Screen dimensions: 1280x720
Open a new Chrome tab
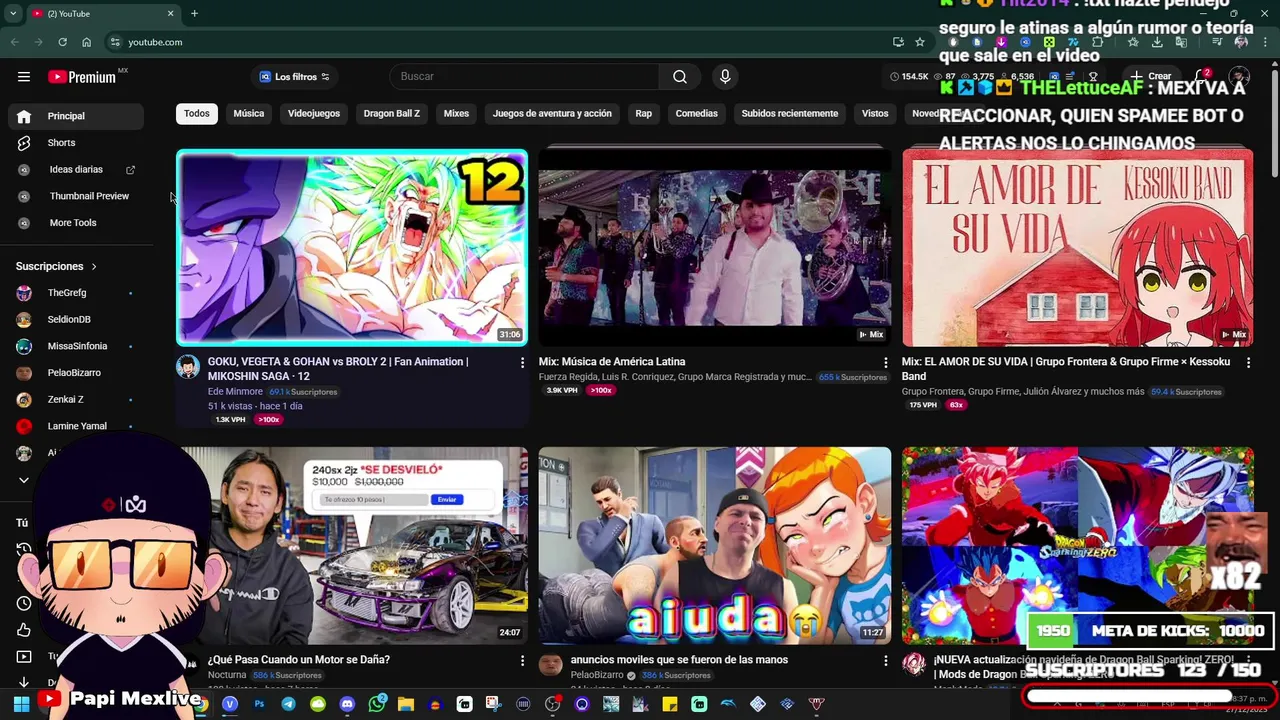(194, 13)
